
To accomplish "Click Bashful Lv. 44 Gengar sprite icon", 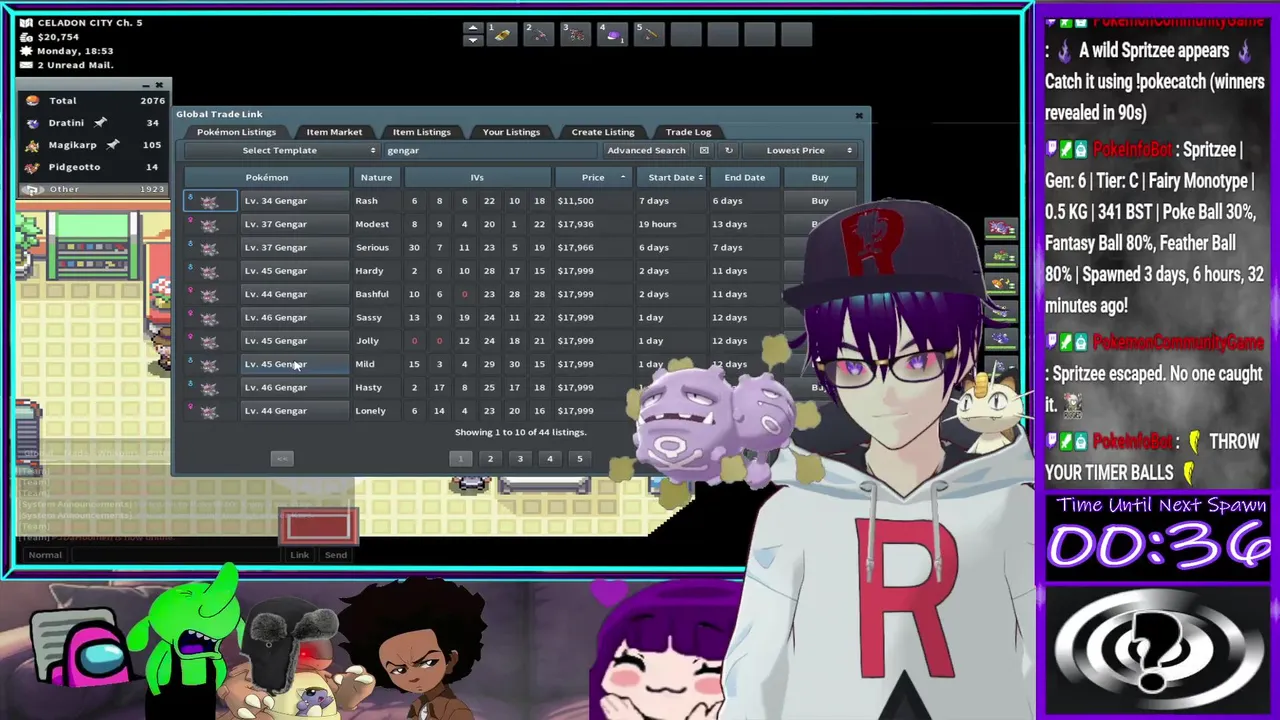I will point(209,294).
